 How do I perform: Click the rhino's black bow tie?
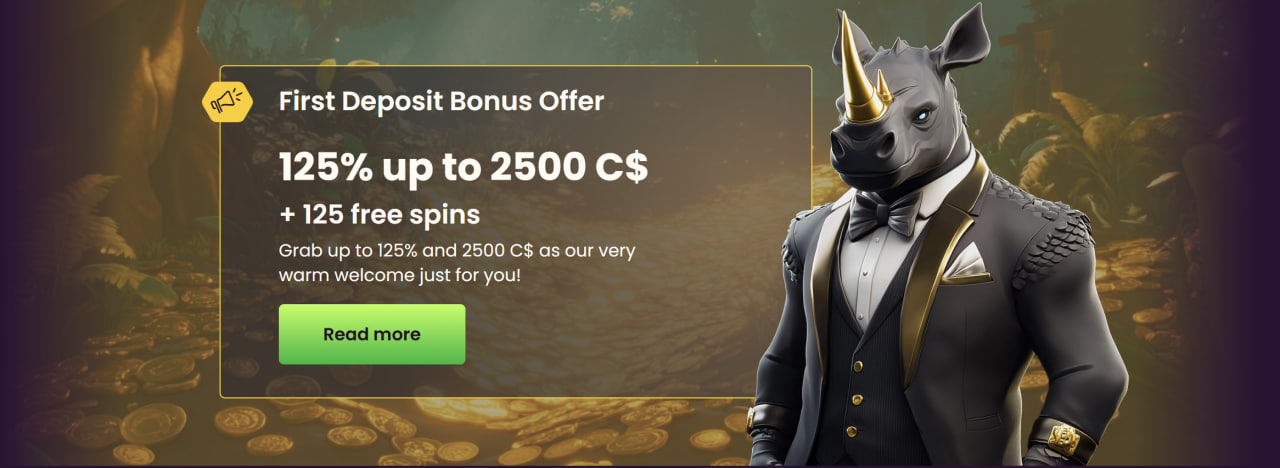(x=884, y=214)
